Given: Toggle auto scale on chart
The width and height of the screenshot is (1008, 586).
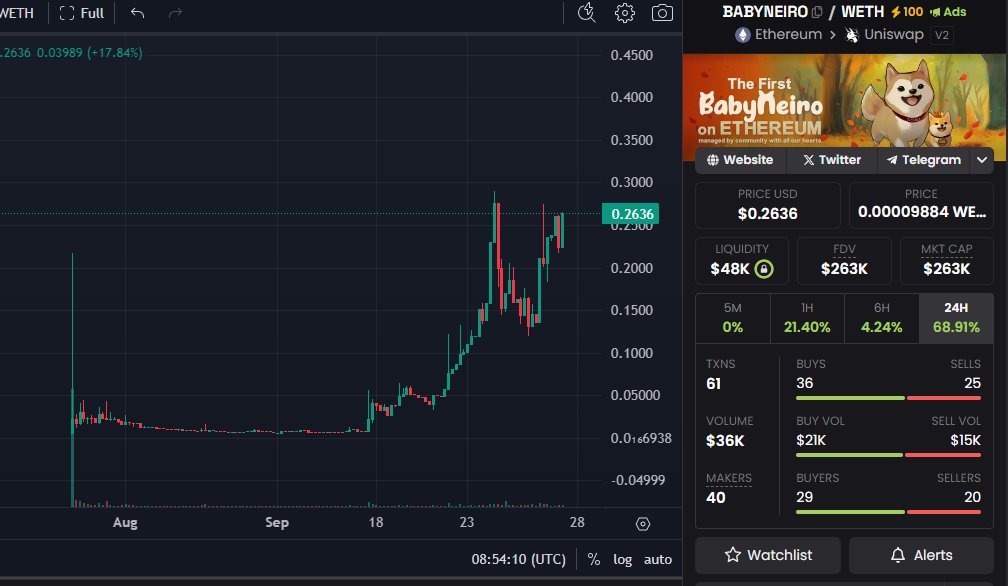Looking at the screenshot, I should 658,560.
